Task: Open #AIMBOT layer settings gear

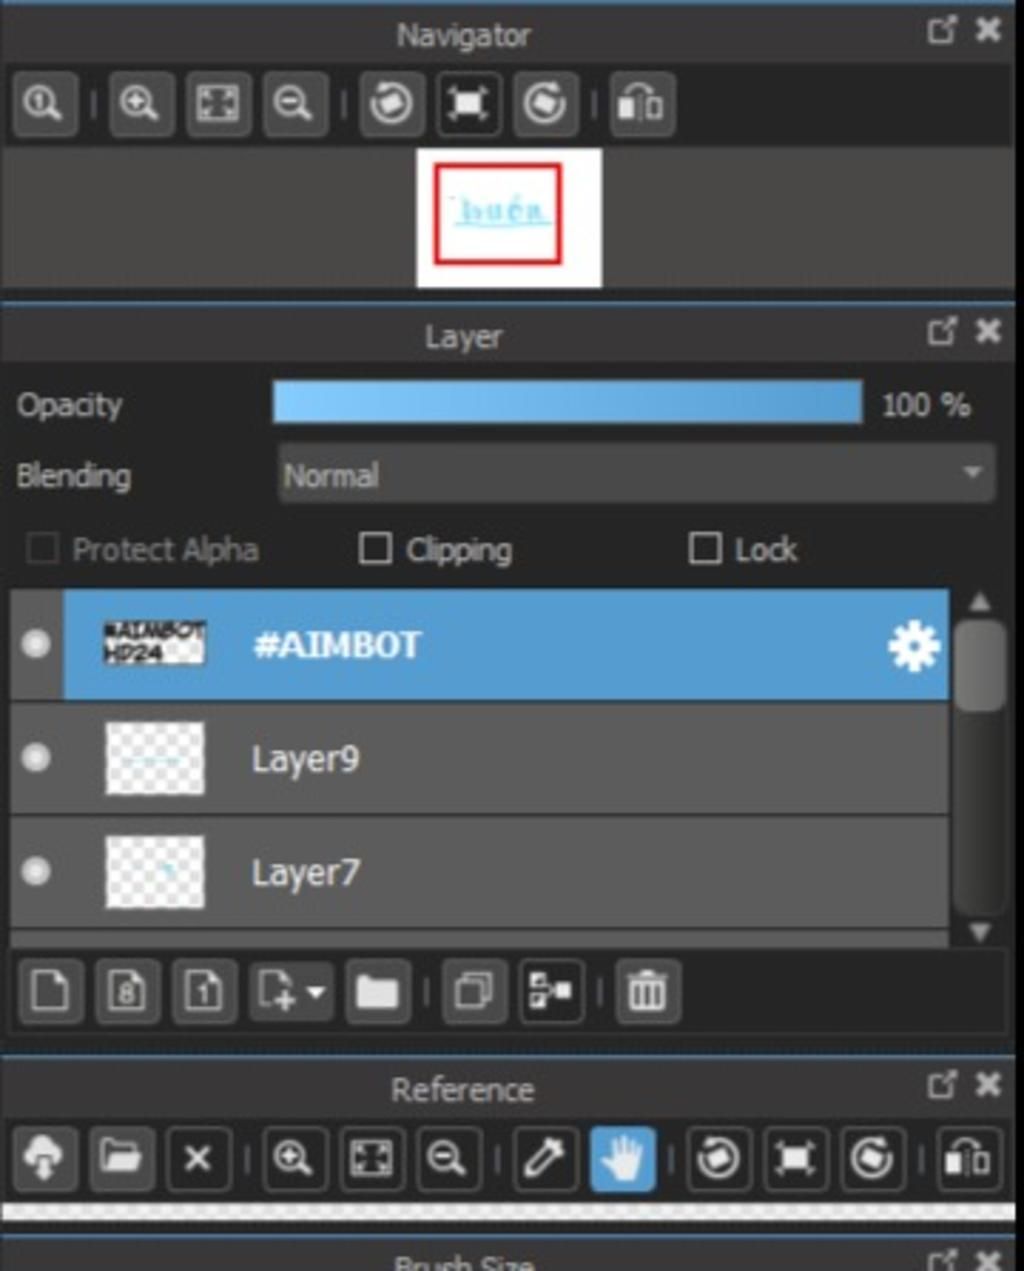Action: click(913, 645)
